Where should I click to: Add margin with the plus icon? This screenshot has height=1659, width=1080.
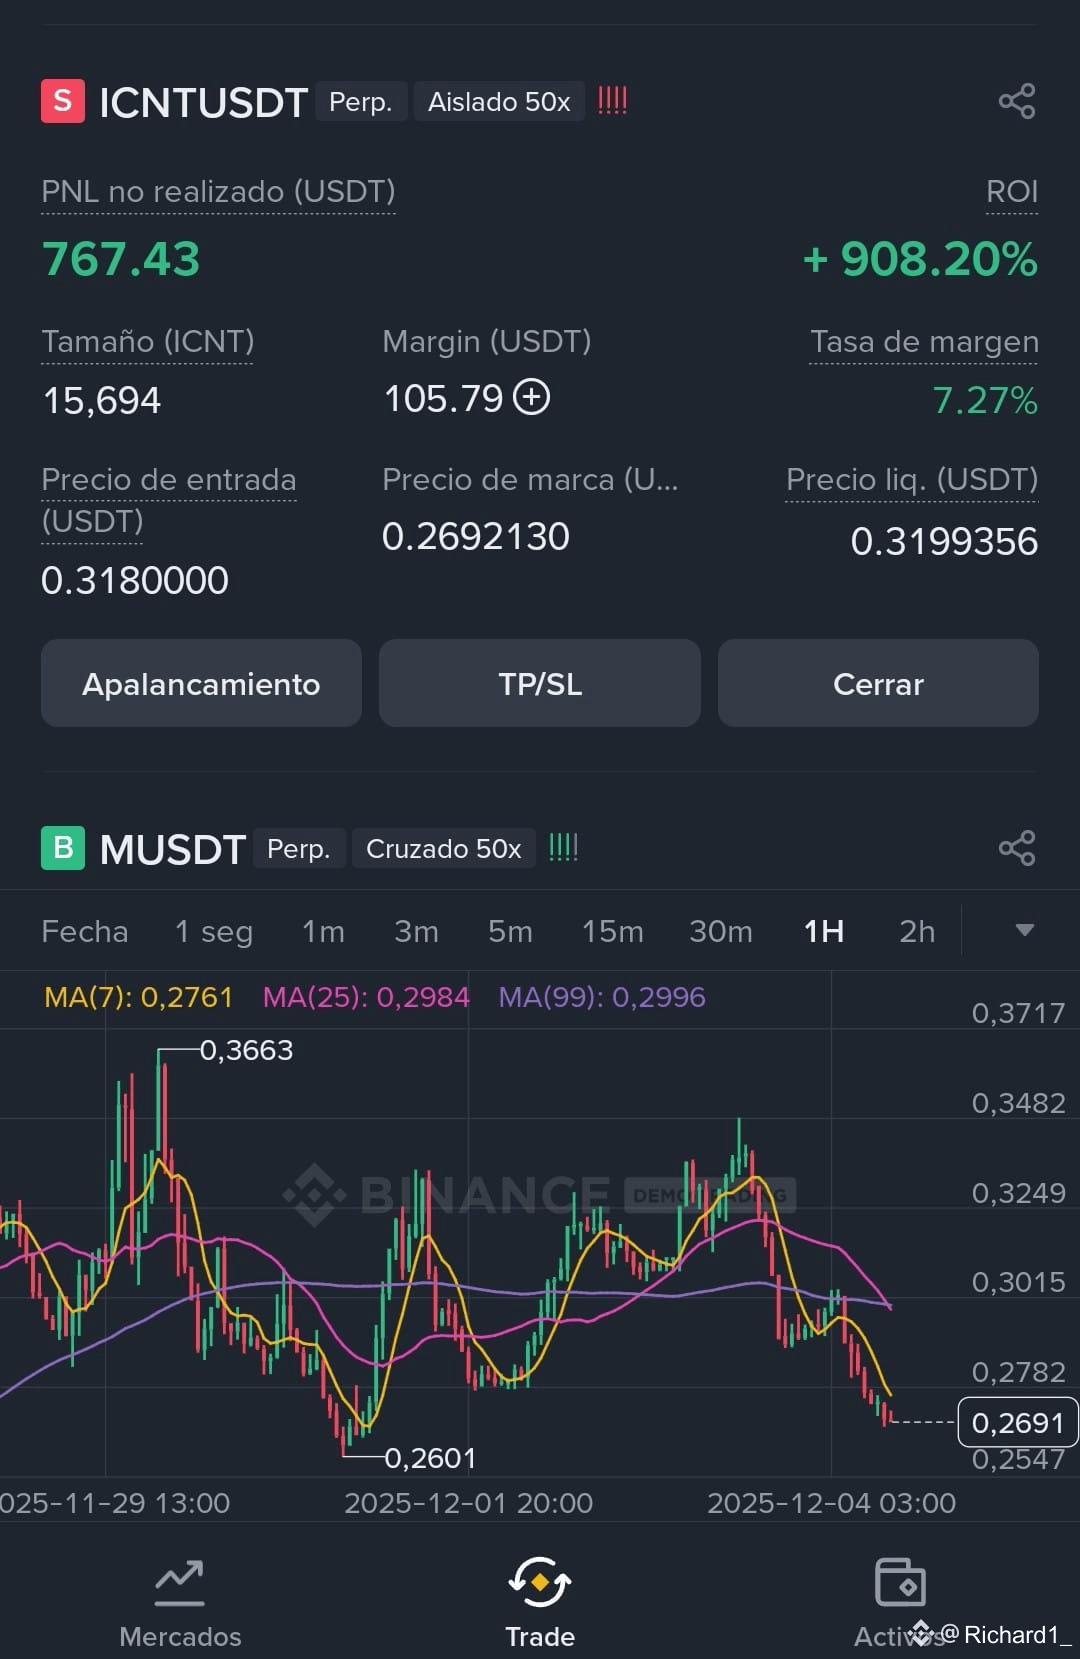(531, 397)
